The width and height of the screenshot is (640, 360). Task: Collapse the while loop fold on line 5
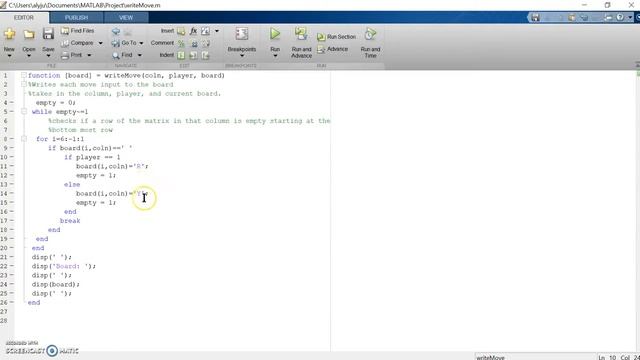pos(24,111)
